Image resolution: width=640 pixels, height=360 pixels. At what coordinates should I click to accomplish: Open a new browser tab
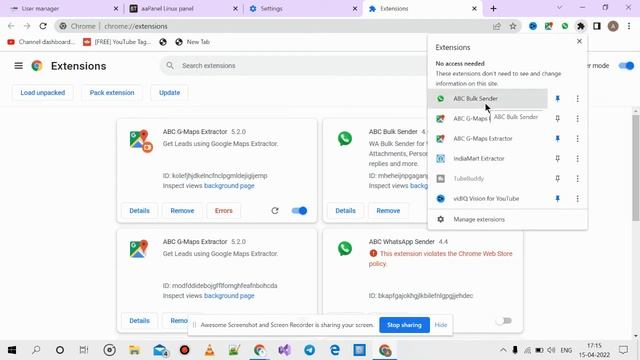(493, 8)
